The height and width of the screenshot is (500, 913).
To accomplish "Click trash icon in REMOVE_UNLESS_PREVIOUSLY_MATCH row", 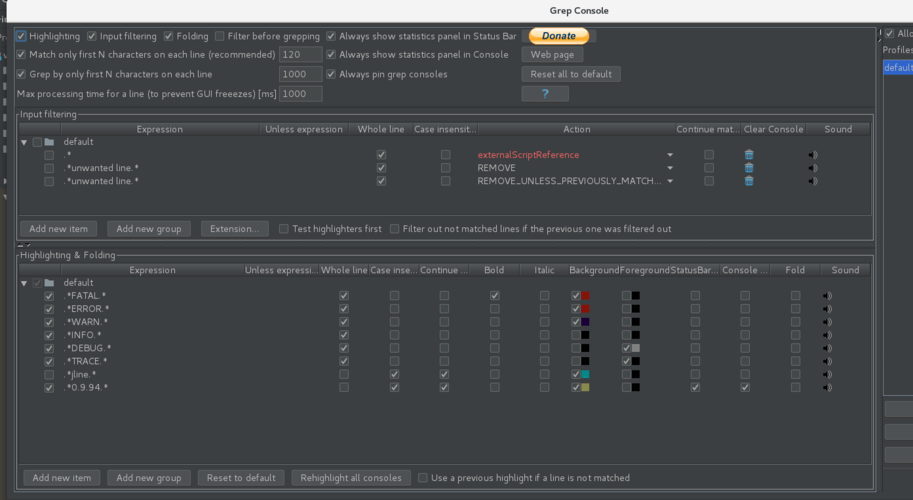I will coord(749,181).
